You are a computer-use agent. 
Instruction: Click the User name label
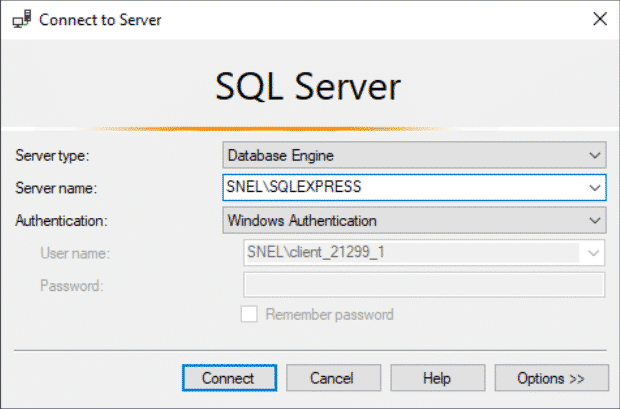75,253
